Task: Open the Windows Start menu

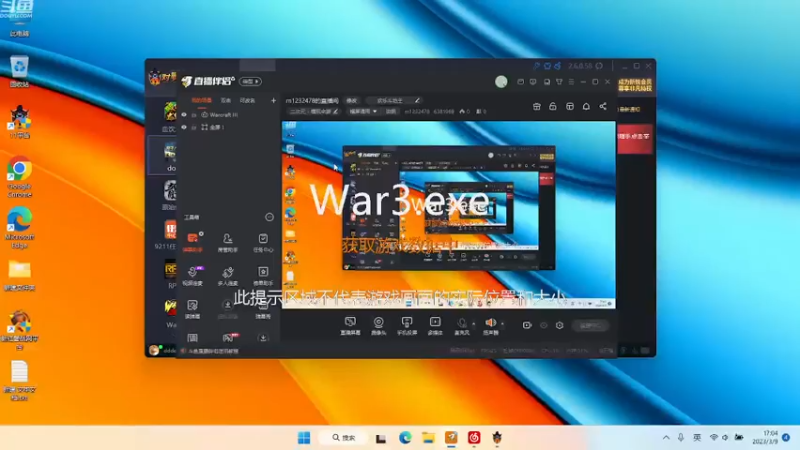Action: pos(304,438)
